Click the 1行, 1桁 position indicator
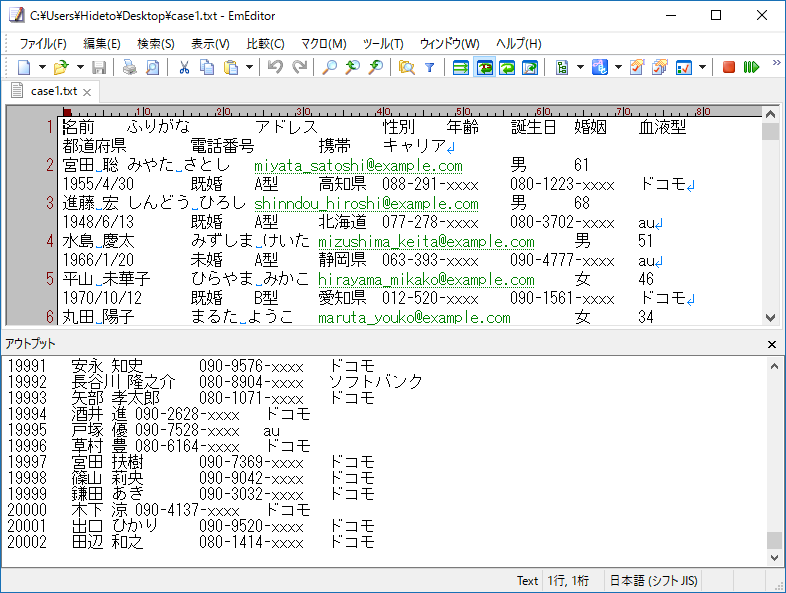786x593 pixels. click(568, 581)
